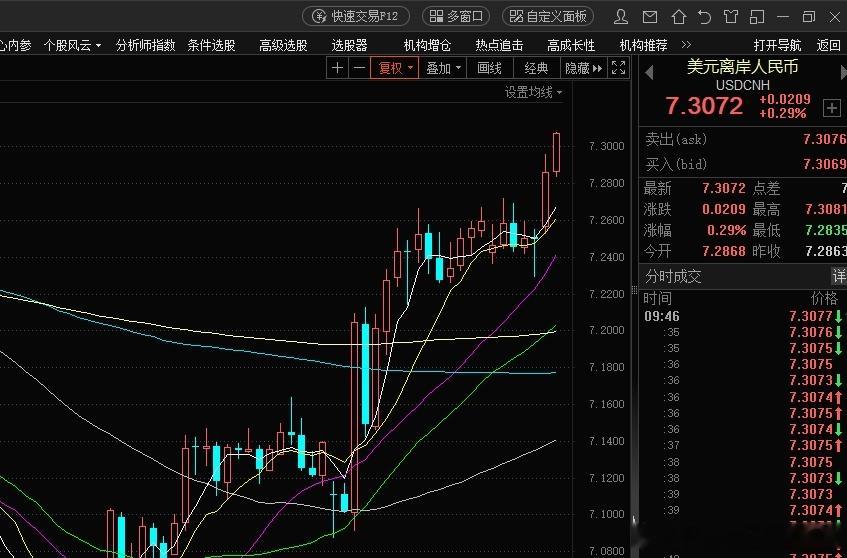Click 分时成交 section header

pyautogui.click(x=673, y=277)
